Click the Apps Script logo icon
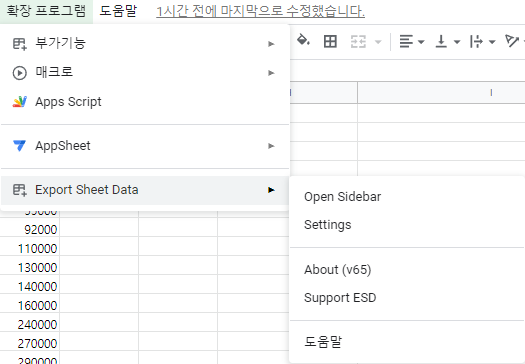 tap(20, 102)
